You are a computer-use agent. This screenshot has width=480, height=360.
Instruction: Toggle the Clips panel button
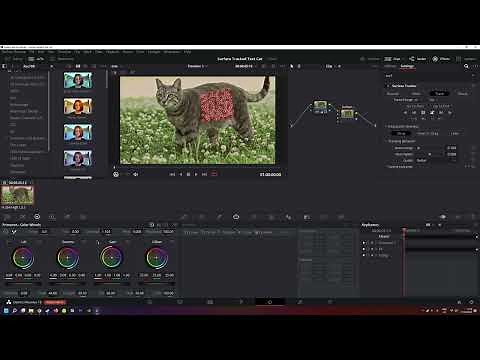[392, 59]
